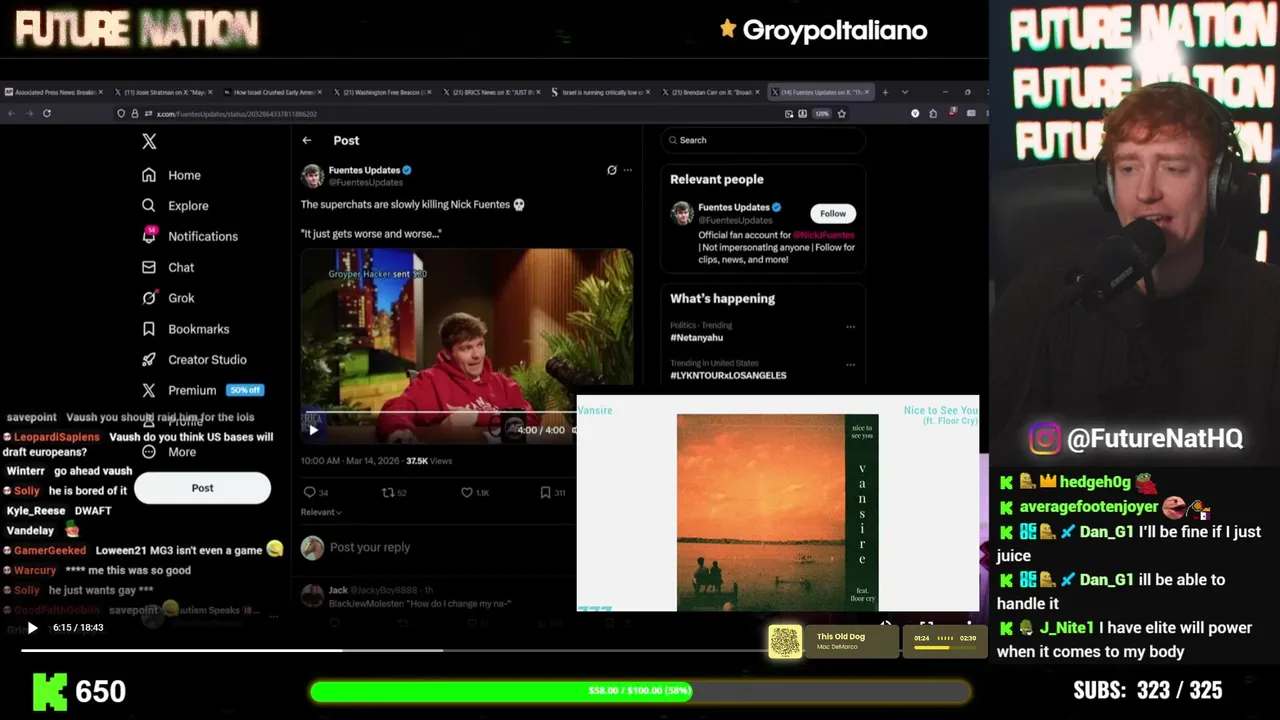Open the More menu in the sidebar

[x=169, y=452]
